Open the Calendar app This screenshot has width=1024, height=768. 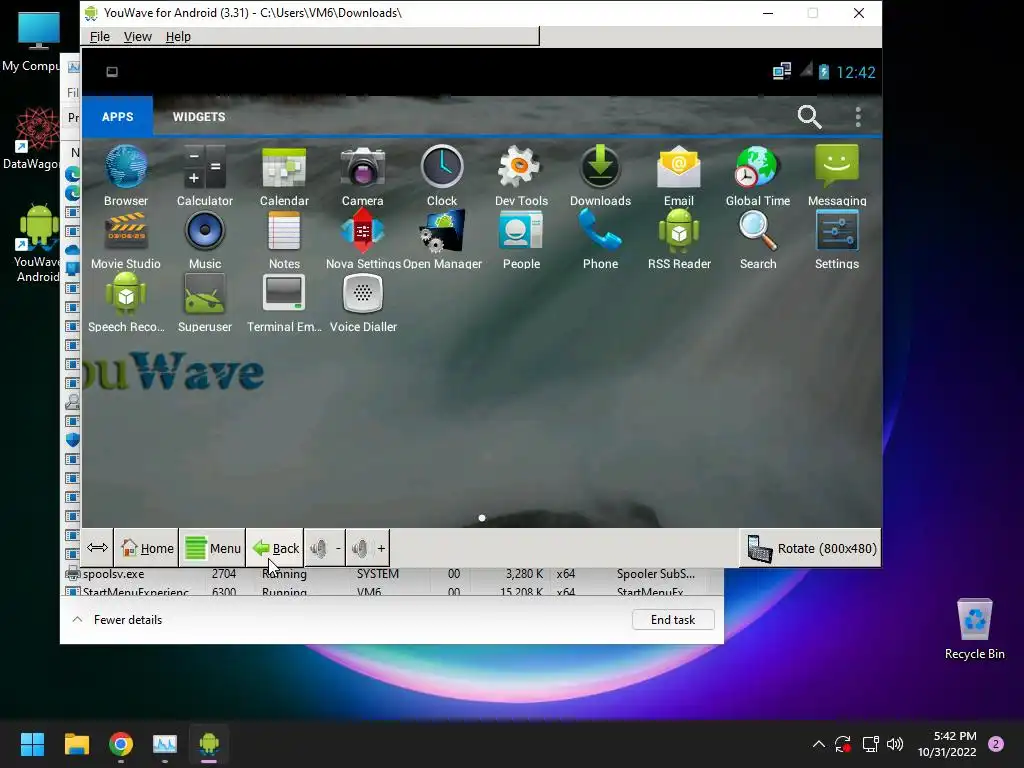pyautogui.click(x=284, y=175)
